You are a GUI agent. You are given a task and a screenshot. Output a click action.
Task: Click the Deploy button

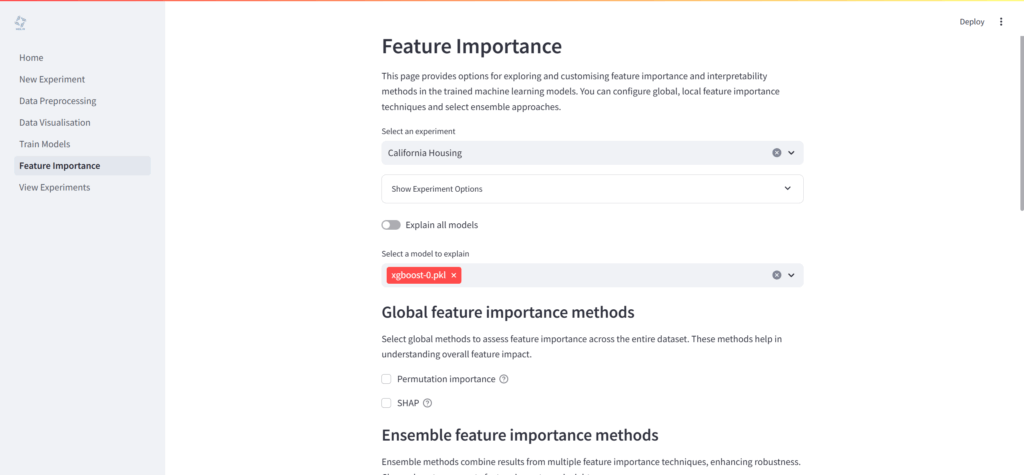pyautogui.click(x=971, y=22)
